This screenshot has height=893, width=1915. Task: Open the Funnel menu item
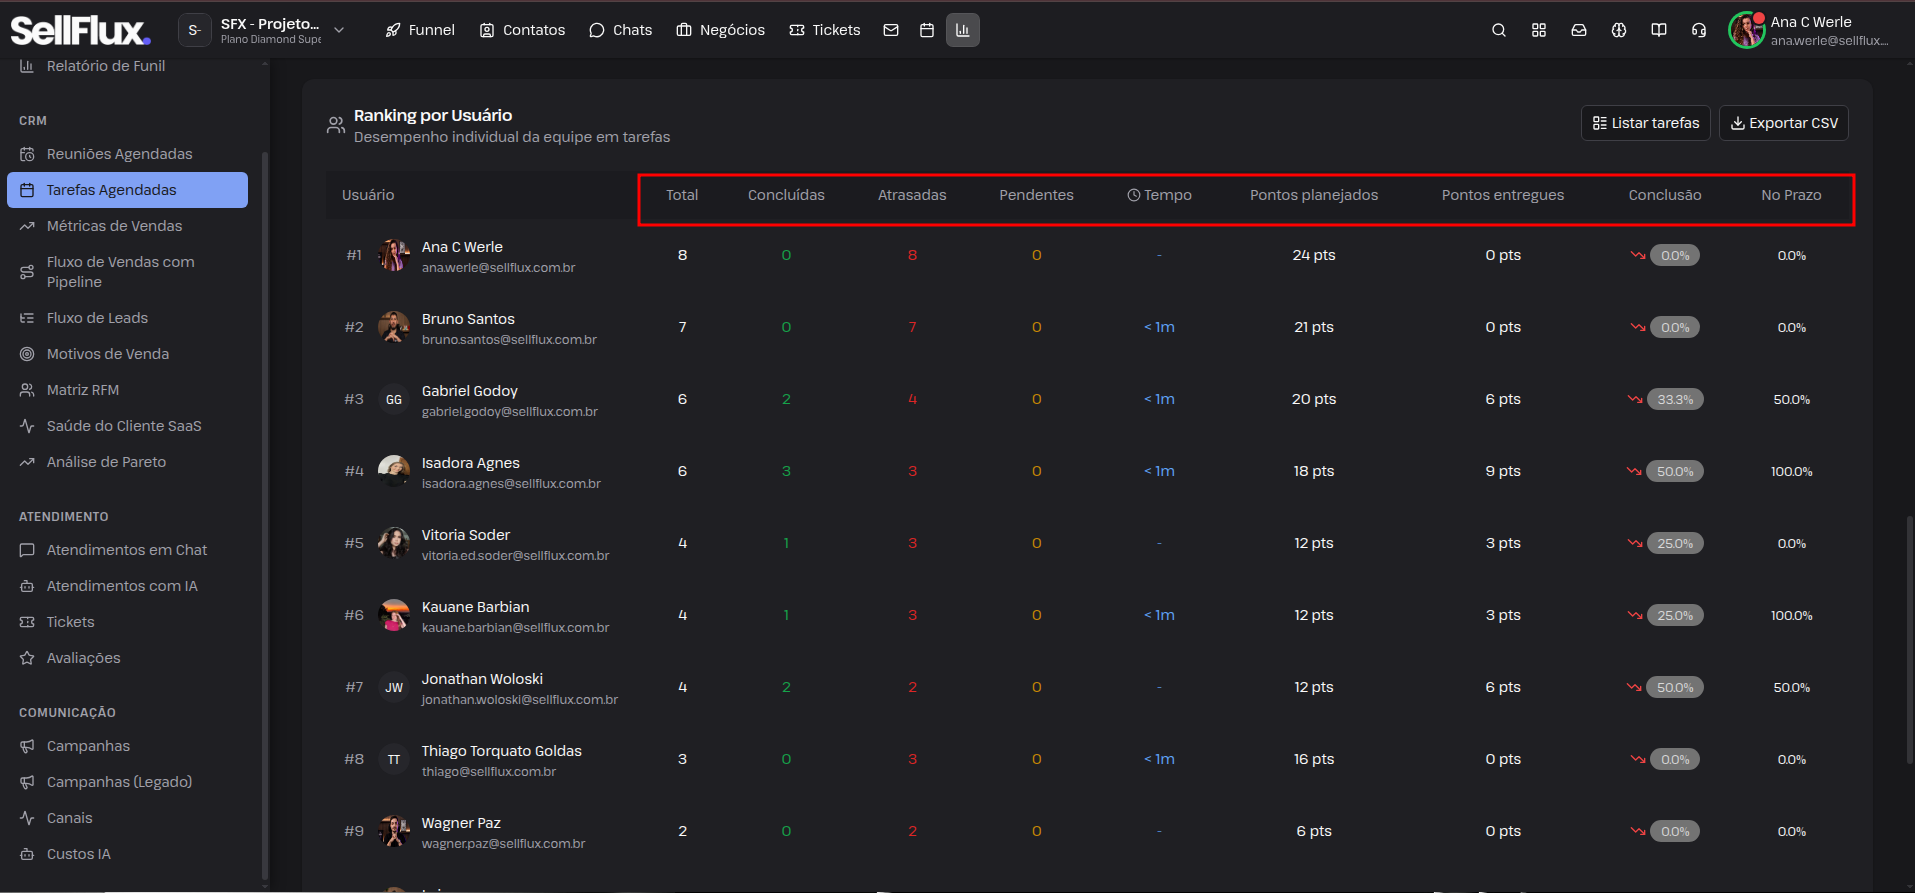pos(420,30)
